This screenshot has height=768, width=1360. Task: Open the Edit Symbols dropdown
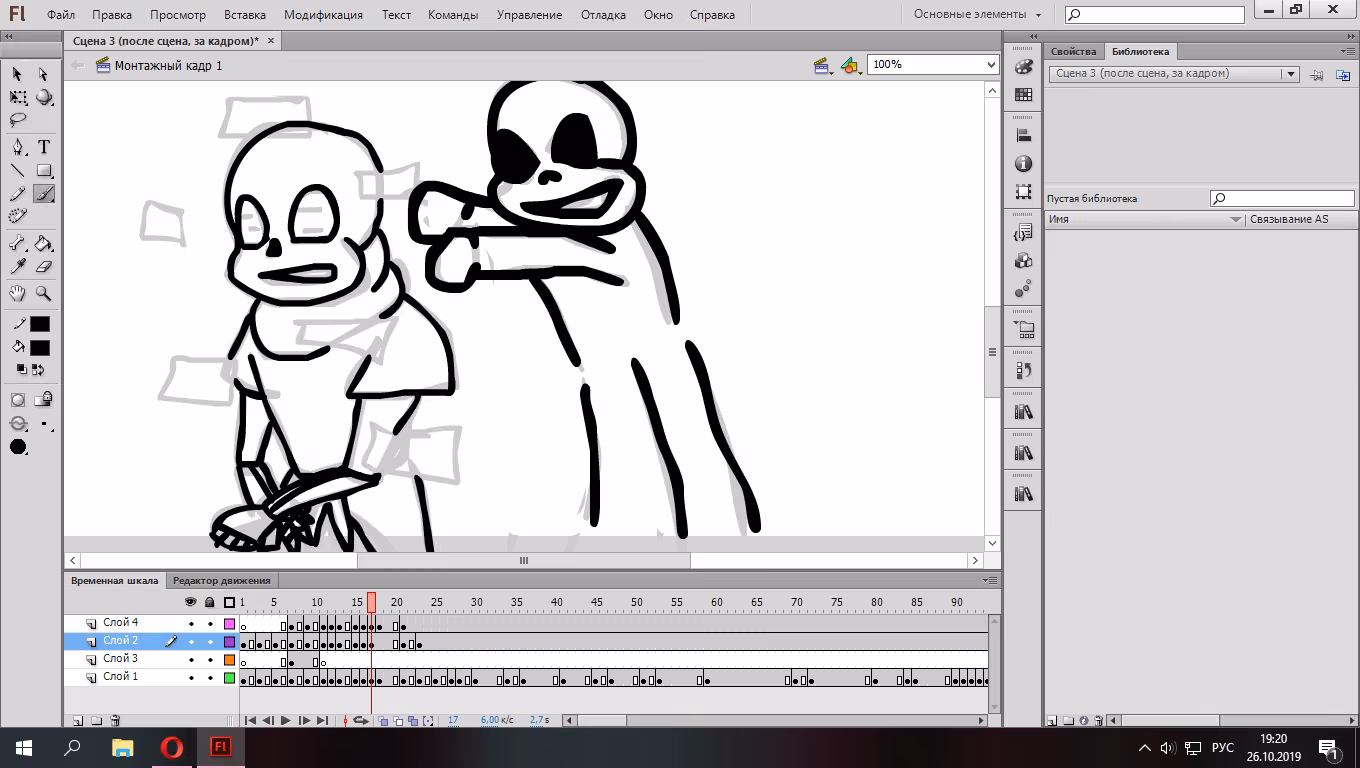point(851,66)
